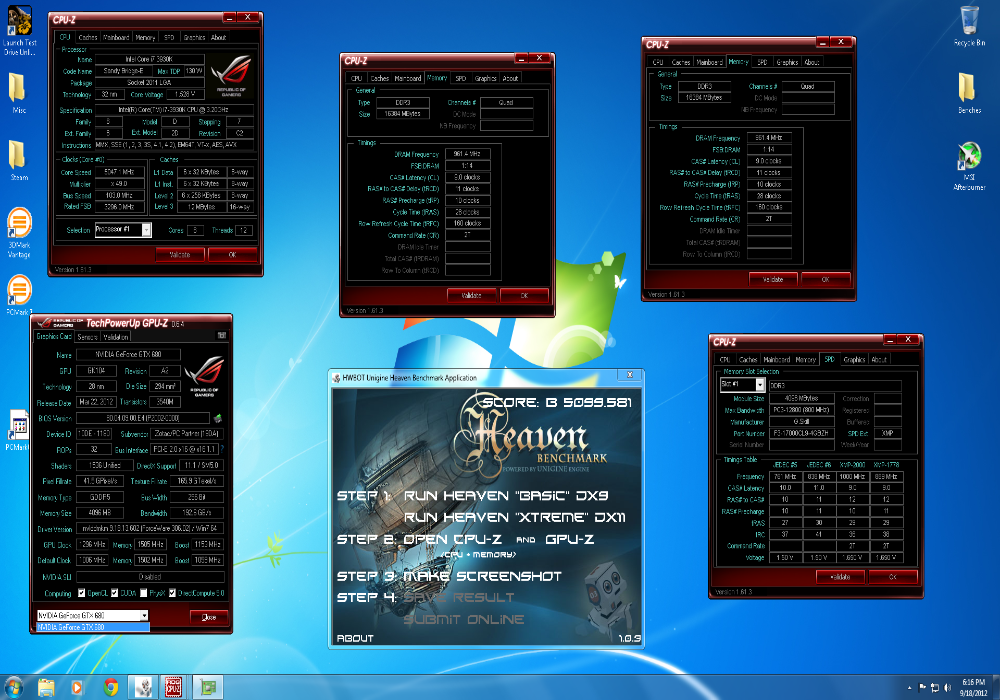Screen dimensions: 1000x700
Task: Open the Action Center flag icon
Action: [922, 687]
